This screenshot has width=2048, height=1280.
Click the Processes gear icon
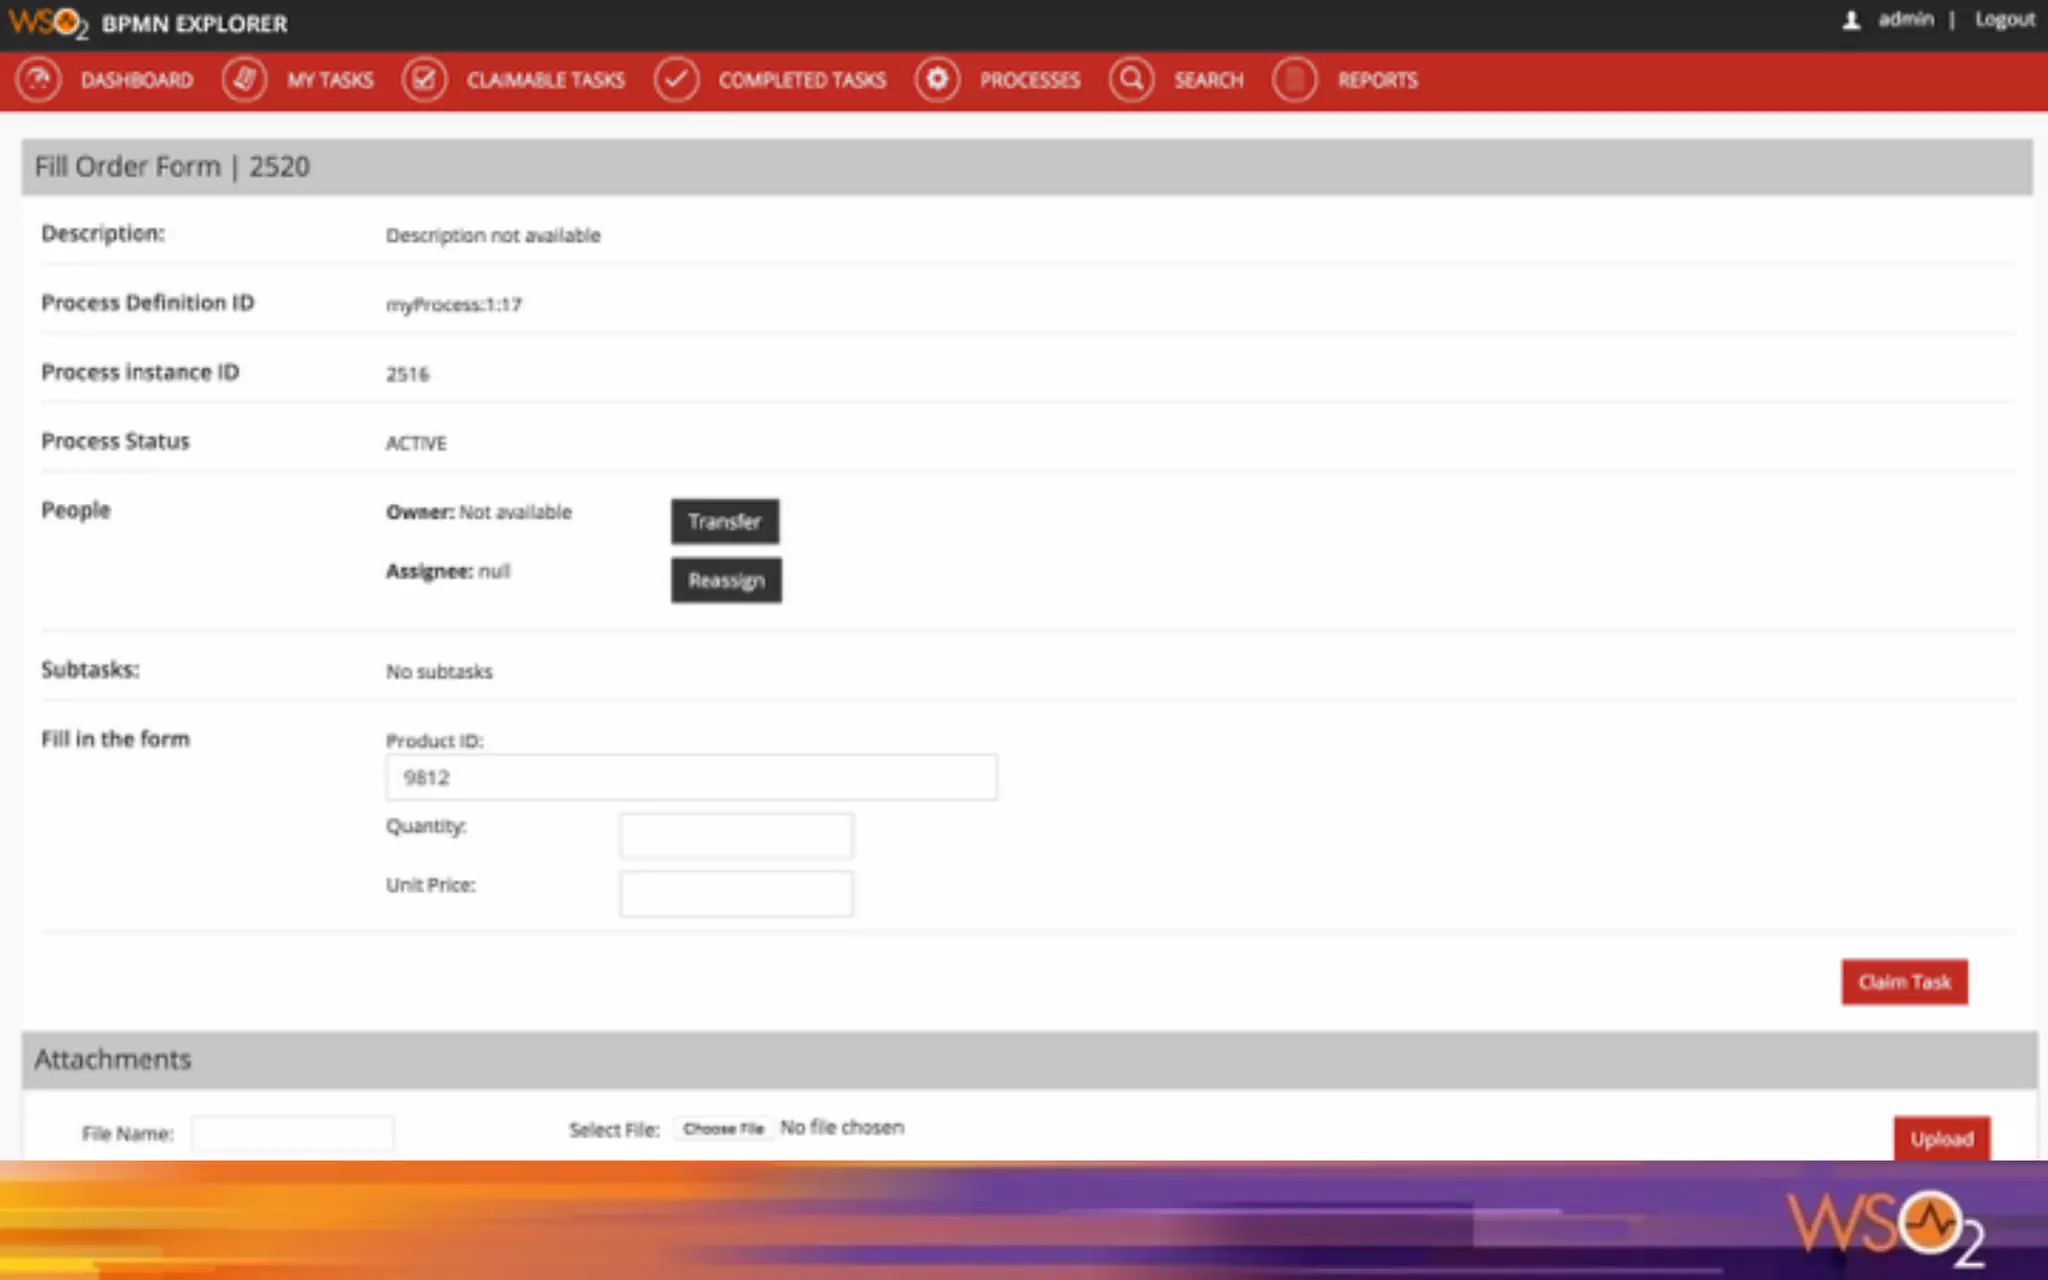pyautogui.click(x=937, y=80)
